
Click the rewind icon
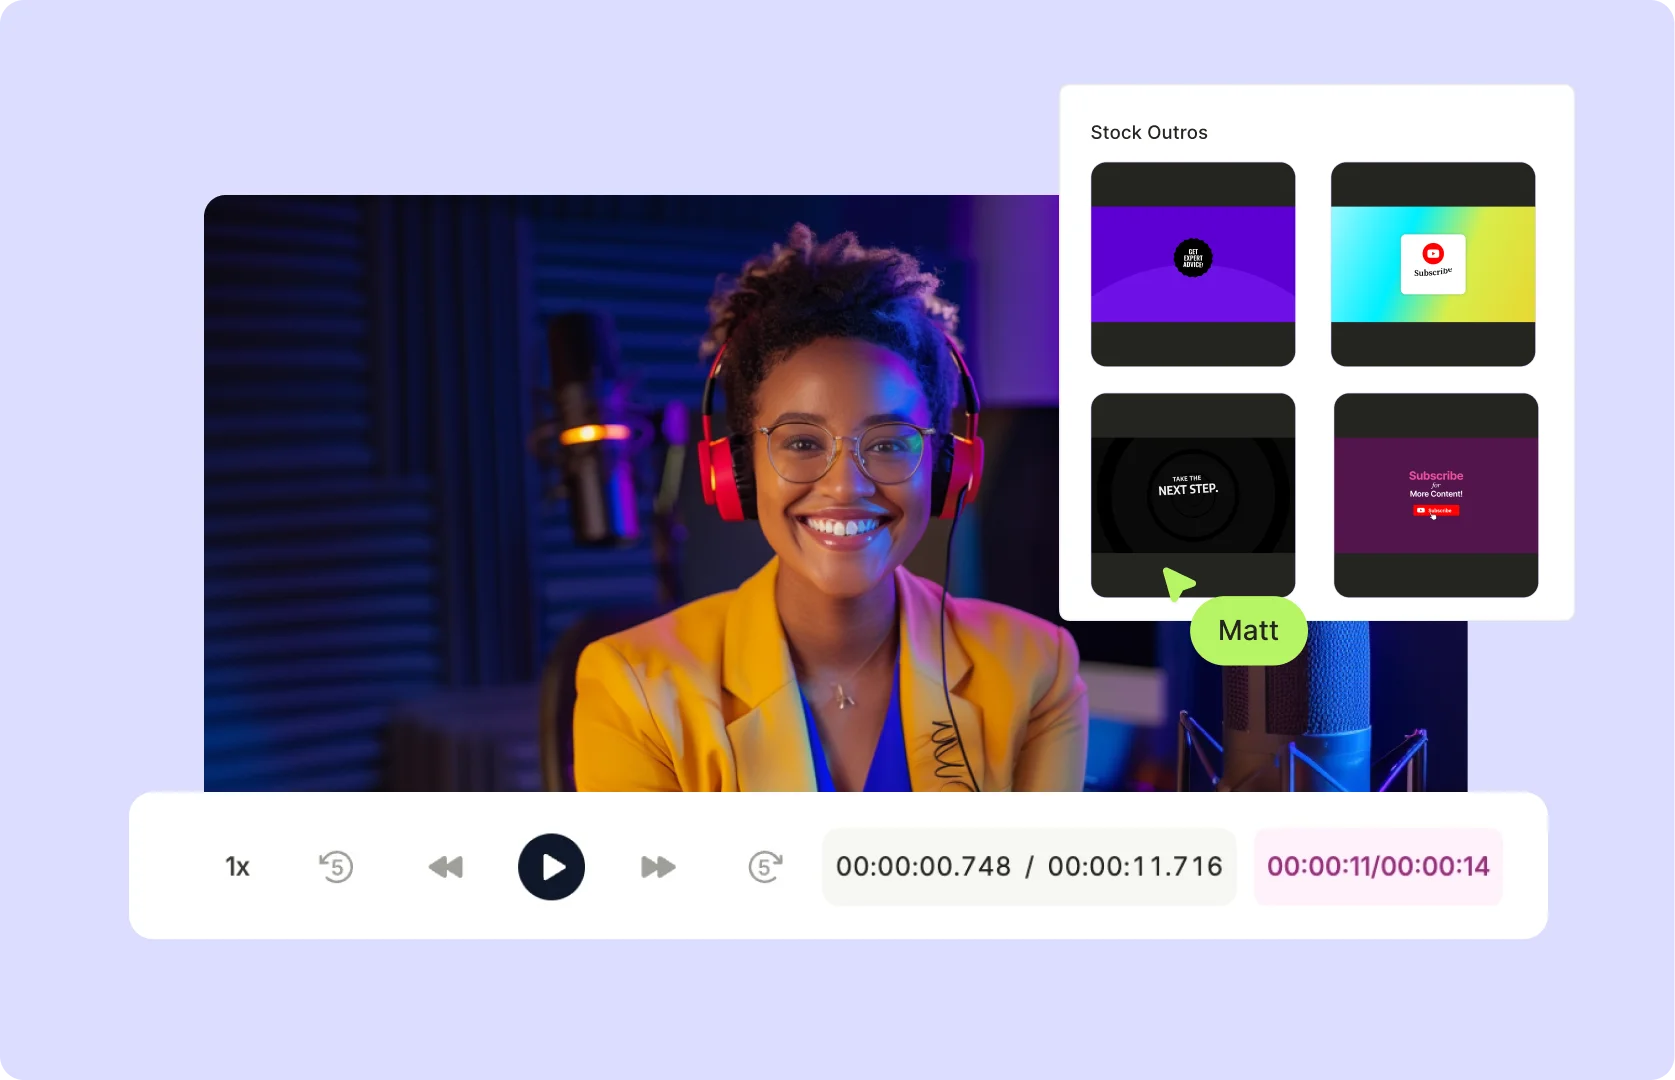(445, 867)
